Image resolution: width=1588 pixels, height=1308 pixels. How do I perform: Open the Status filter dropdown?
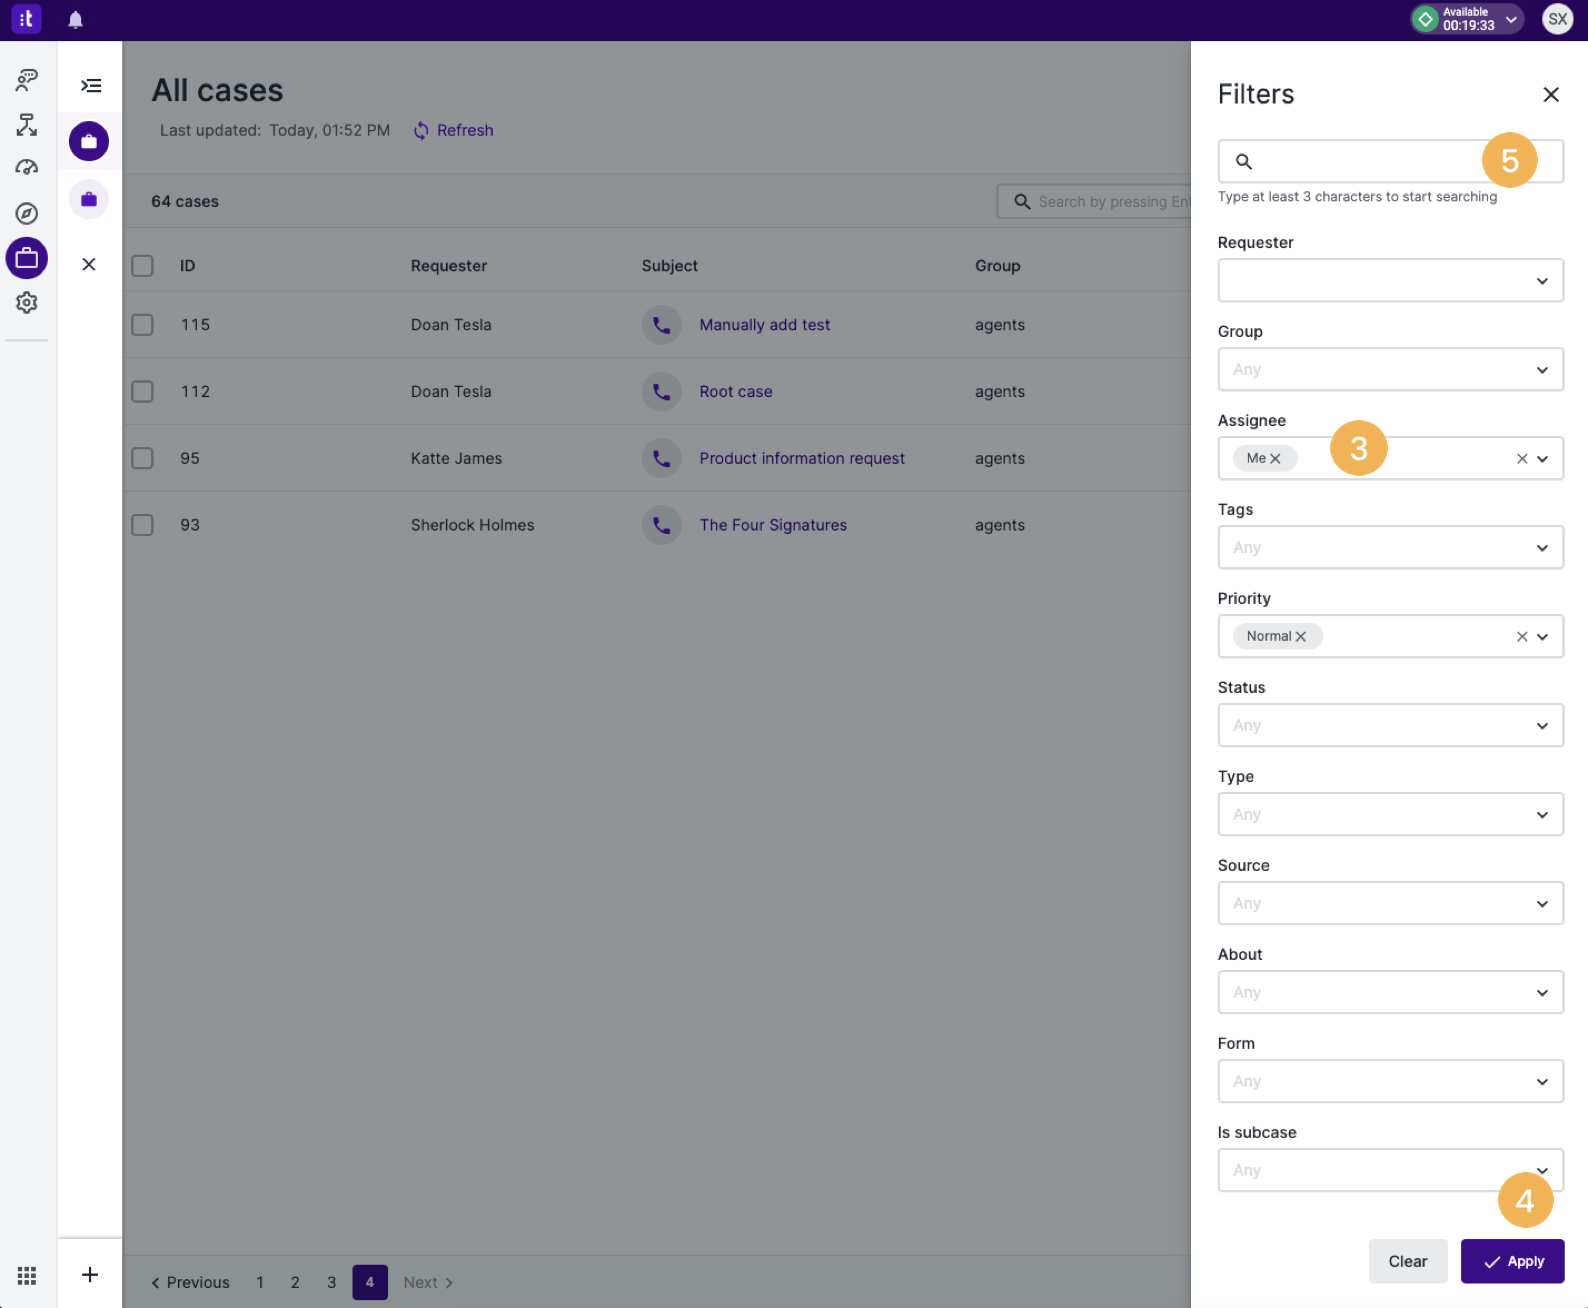point(1391,726)
